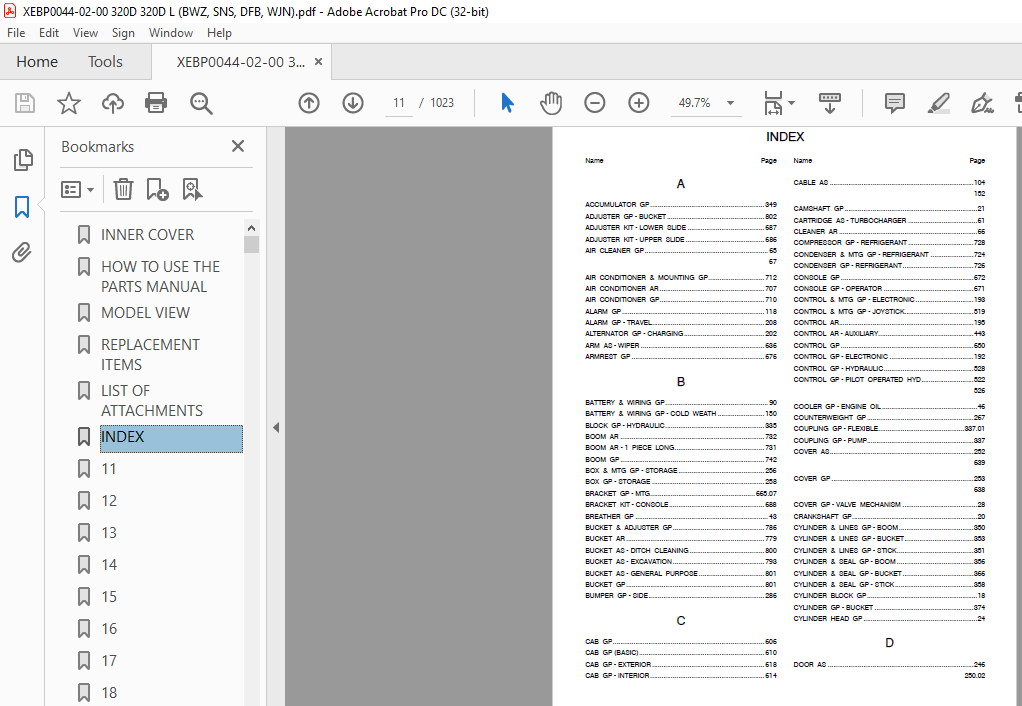This screenshot has height=706, width=1022.
Task: Open the Fit page options icon
Action: pyautogui.click(x=773, y=103)
